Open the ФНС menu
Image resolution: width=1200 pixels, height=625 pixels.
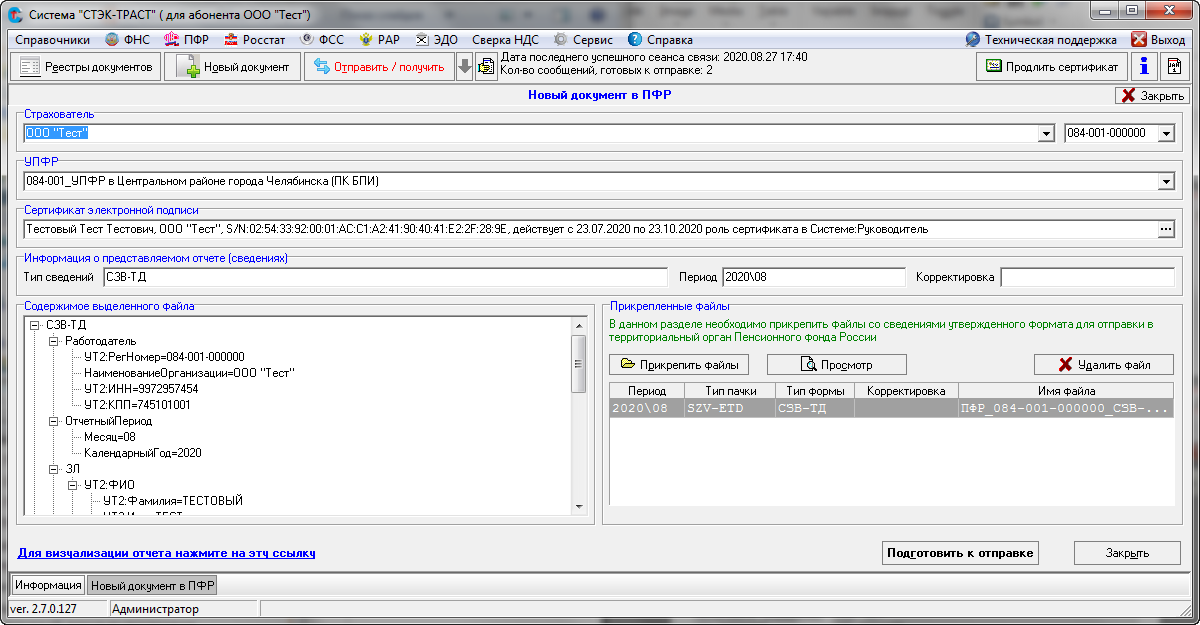tap(127, 40)
